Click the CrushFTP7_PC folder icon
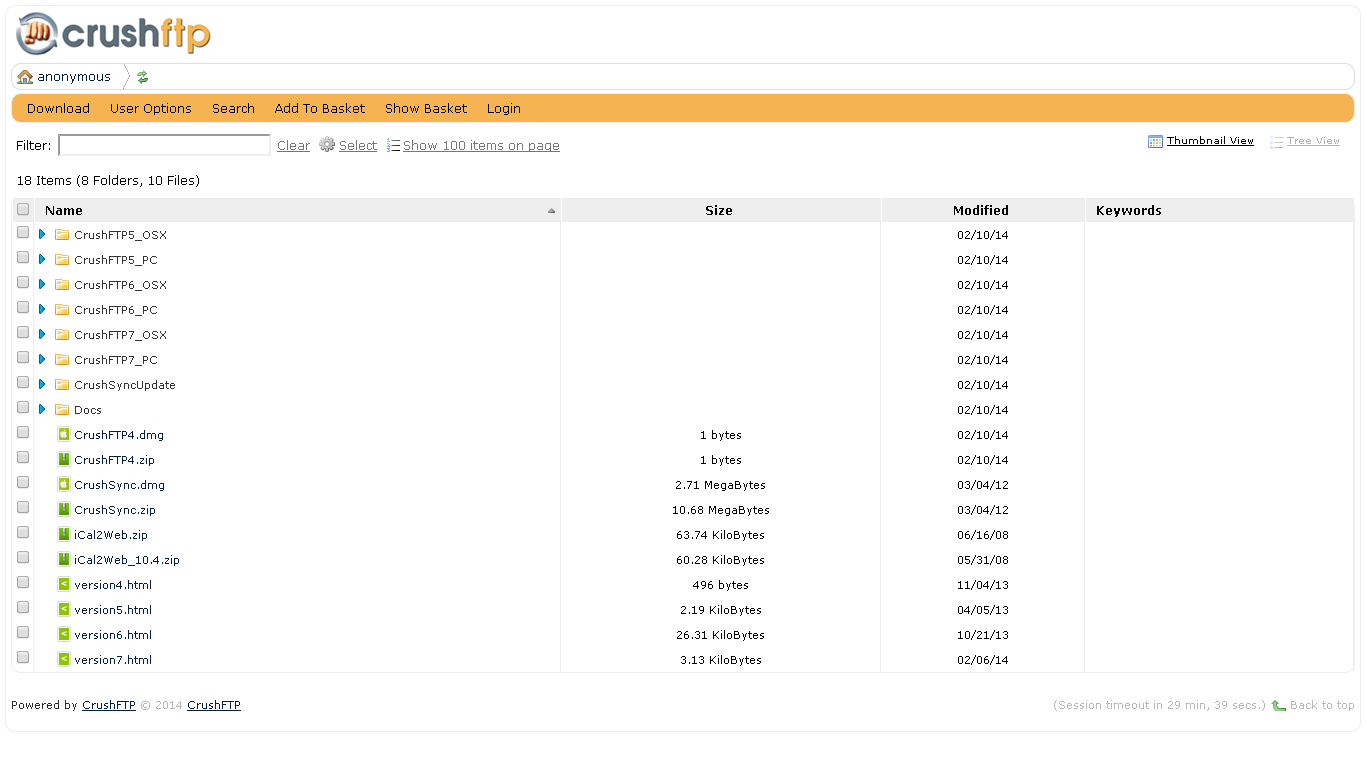The height and width of the screenshot is (768, 1366). pyautogui.click(x=62, y=360)
